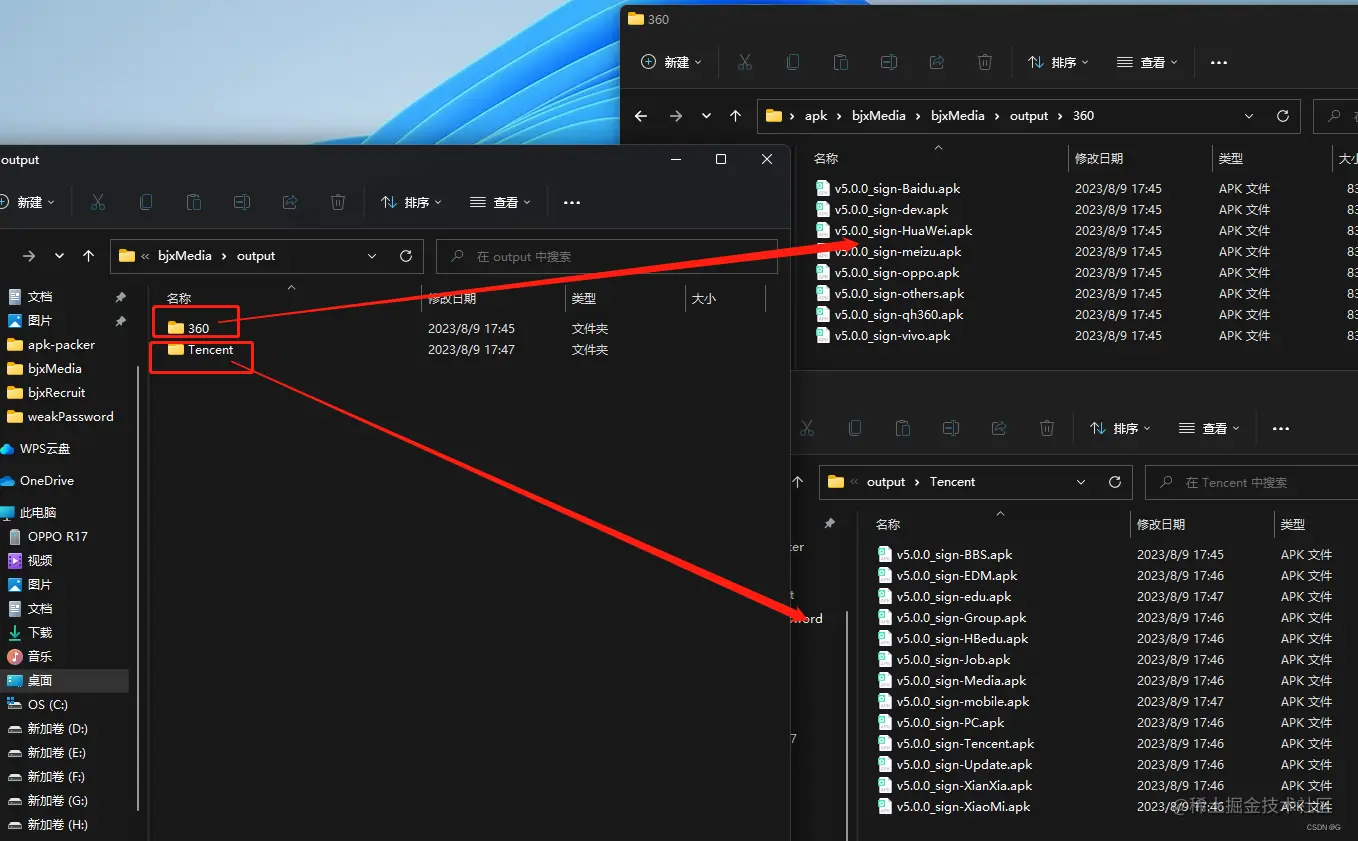
Task: Go back in the 360 window
Action: pyautogui.click(x=642, y=116)
